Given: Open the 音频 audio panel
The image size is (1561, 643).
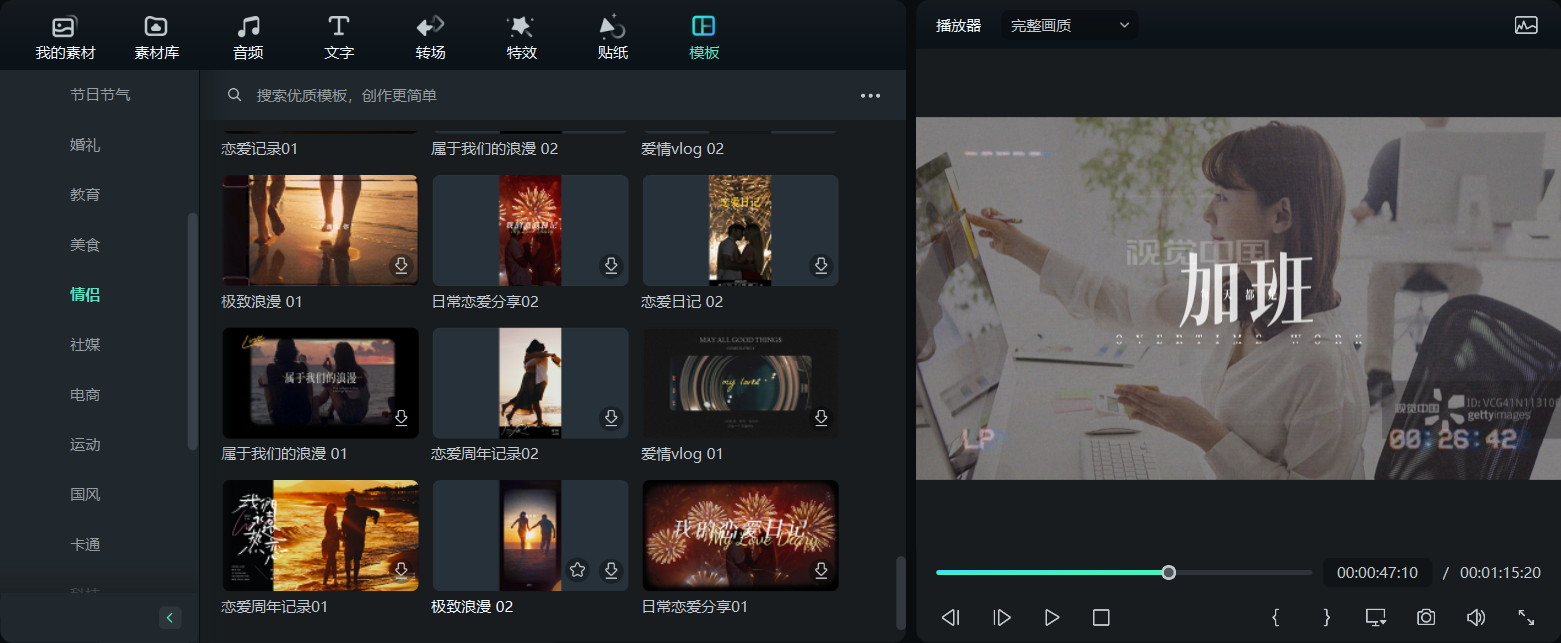Looking at the screenshot, I should pyautogui.click(x=248, y=38).
